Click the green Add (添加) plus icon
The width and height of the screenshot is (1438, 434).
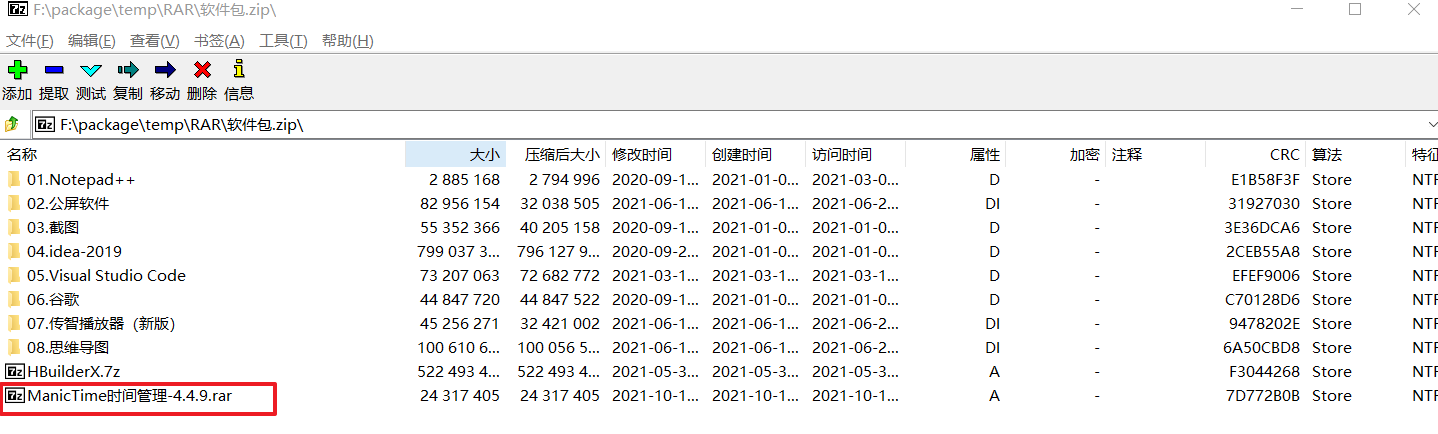tap(17, 70)
